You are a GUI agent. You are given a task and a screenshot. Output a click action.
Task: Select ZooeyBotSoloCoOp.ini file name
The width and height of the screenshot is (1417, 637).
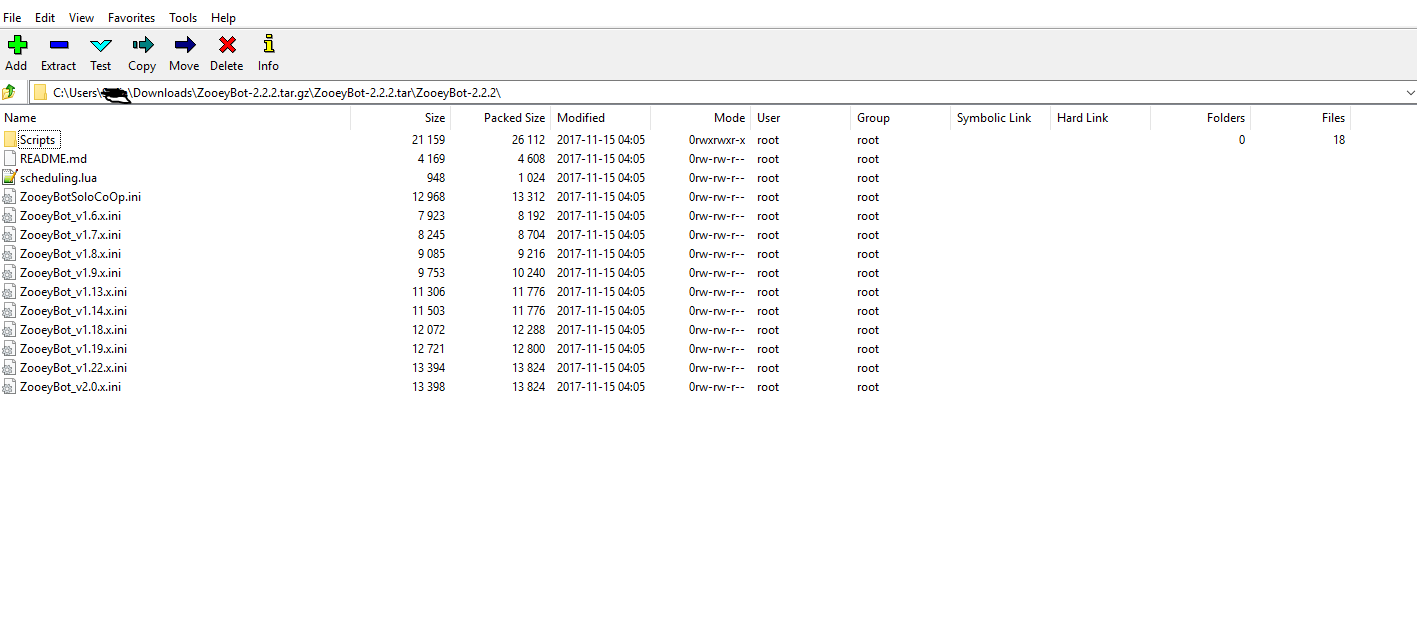pyautogui.click(x=80, y=197)
